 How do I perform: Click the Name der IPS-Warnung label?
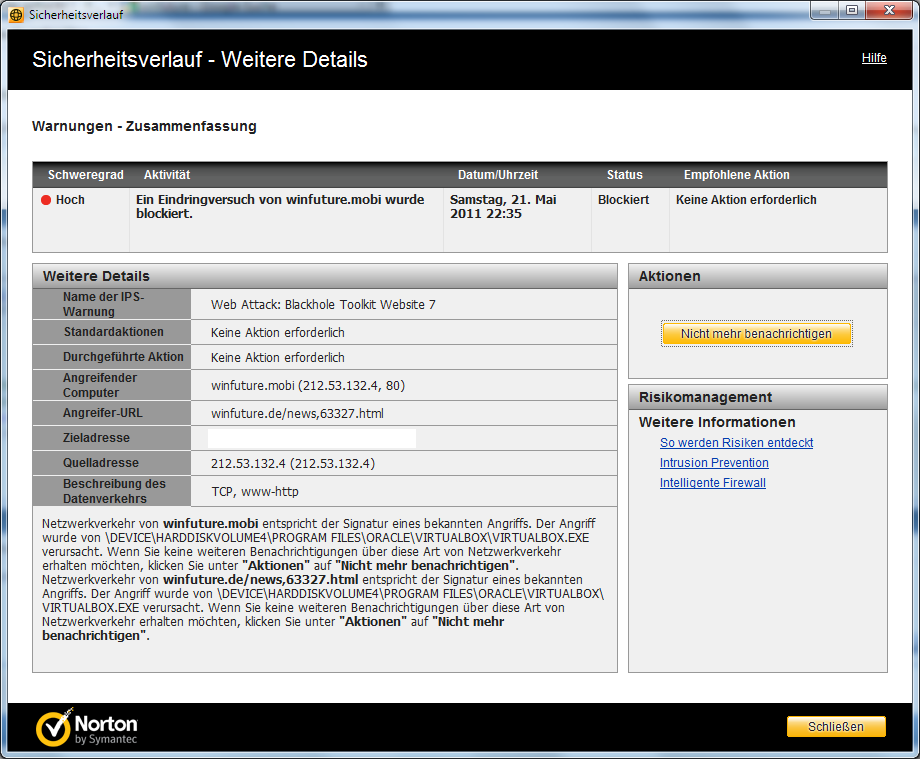[x=103, y=304]
